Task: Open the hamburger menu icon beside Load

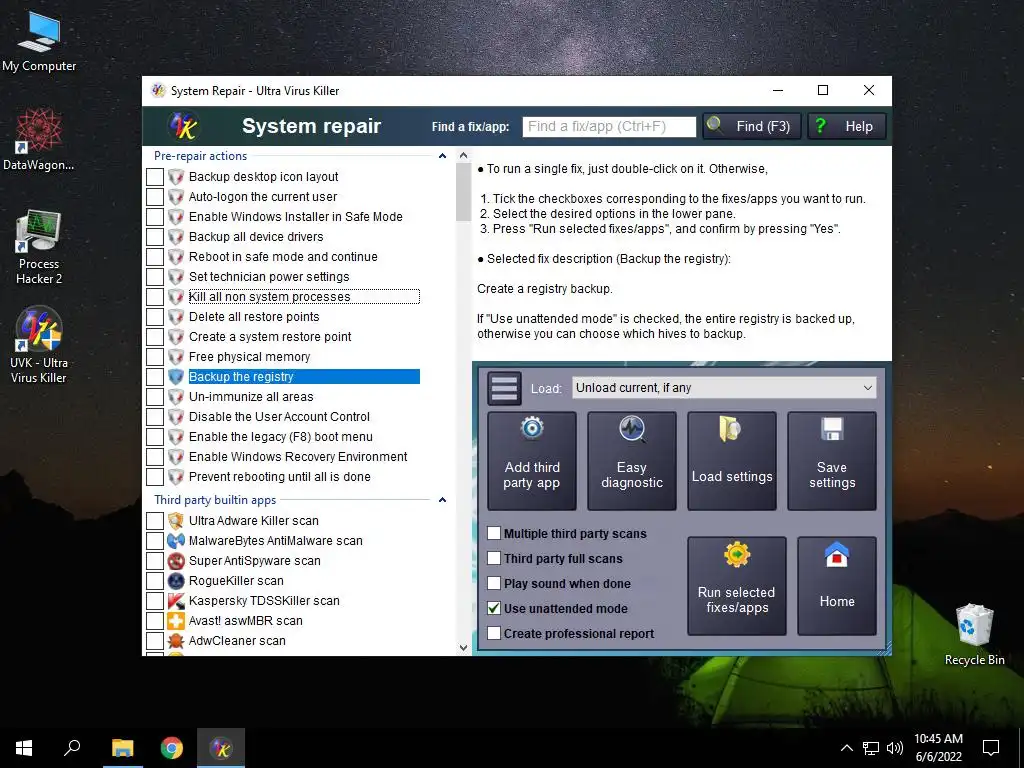Action: 504,389
